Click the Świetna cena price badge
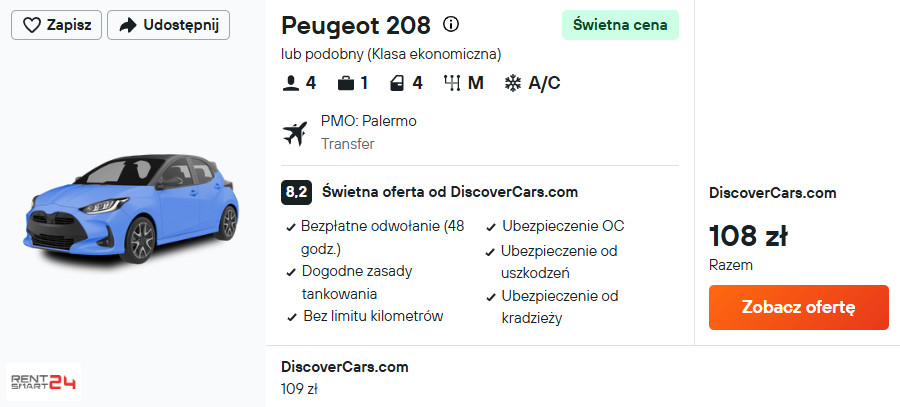 (x=620, y=25)
